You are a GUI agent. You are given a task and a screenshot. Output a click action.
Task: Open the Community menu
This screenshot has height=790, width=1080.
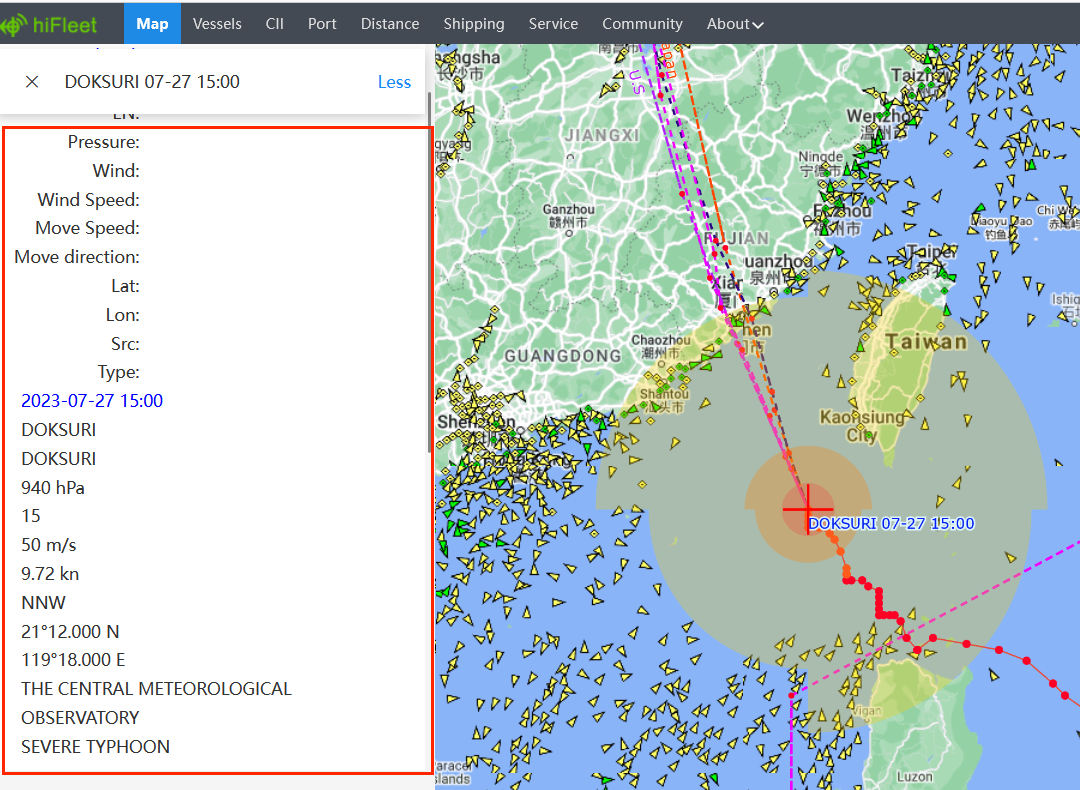642,23
